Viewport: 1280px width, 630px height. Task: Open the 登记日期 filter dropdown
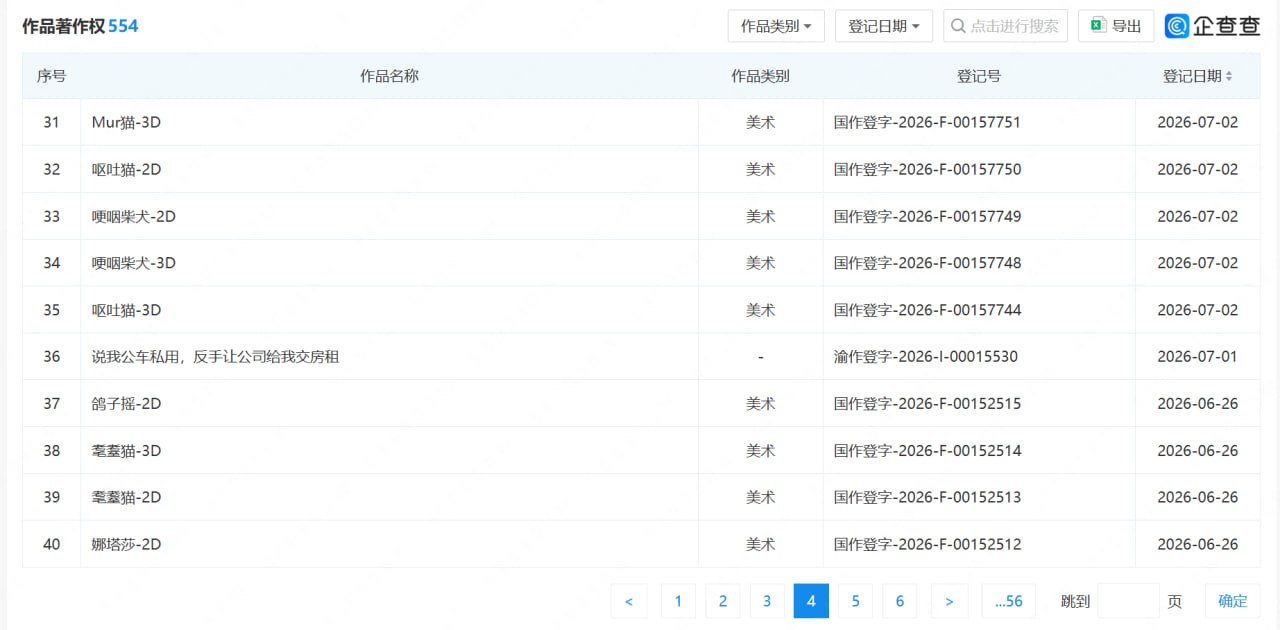click(x=884, y=26)
